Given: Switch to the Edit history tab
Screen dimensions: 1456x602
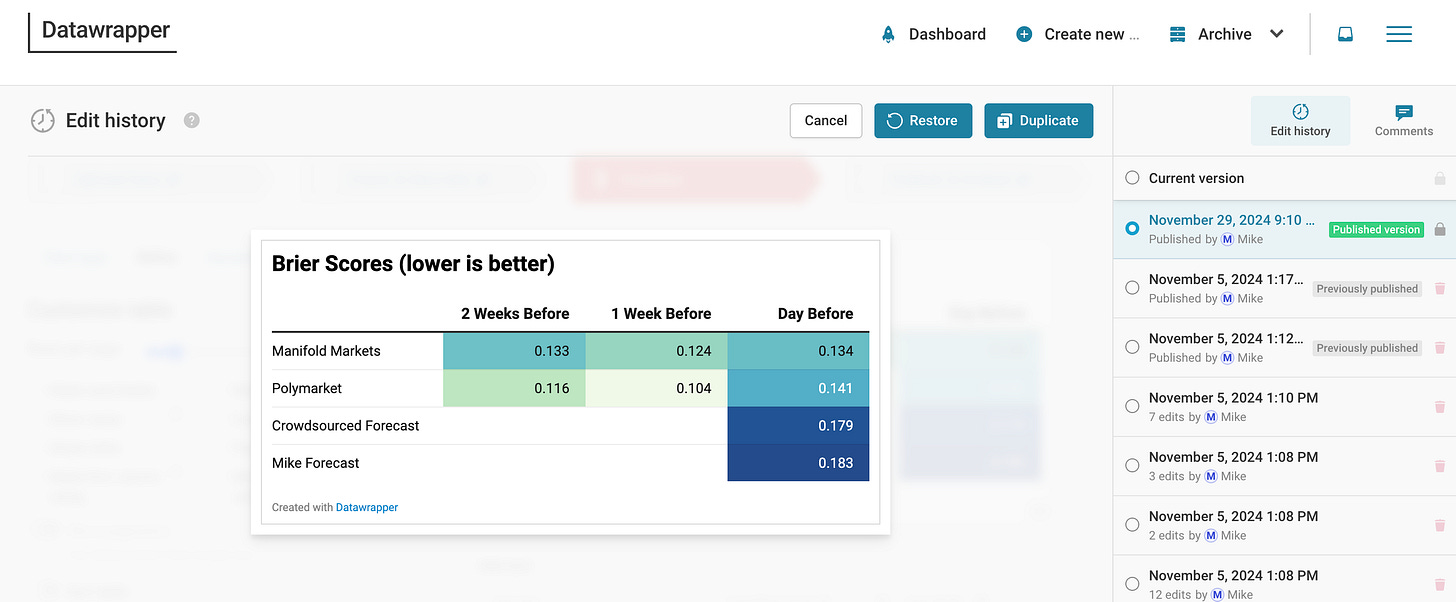Looking at the screenshot, I should [x=1300, y=120].
